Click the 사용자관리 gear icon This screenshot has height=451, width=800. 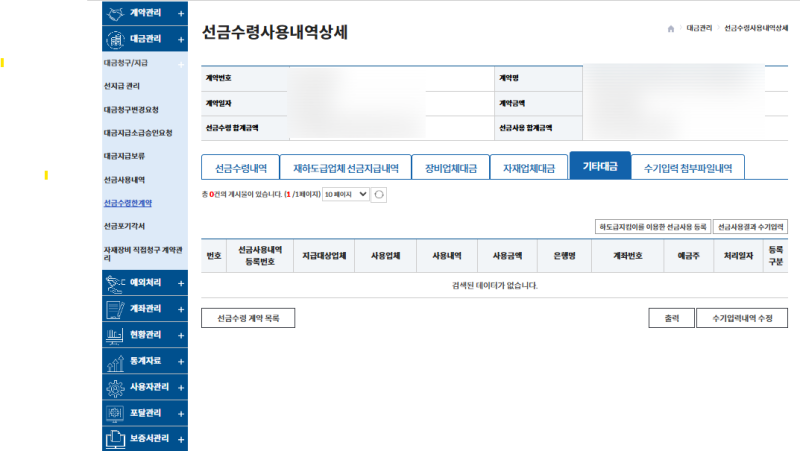coord(115,388)
